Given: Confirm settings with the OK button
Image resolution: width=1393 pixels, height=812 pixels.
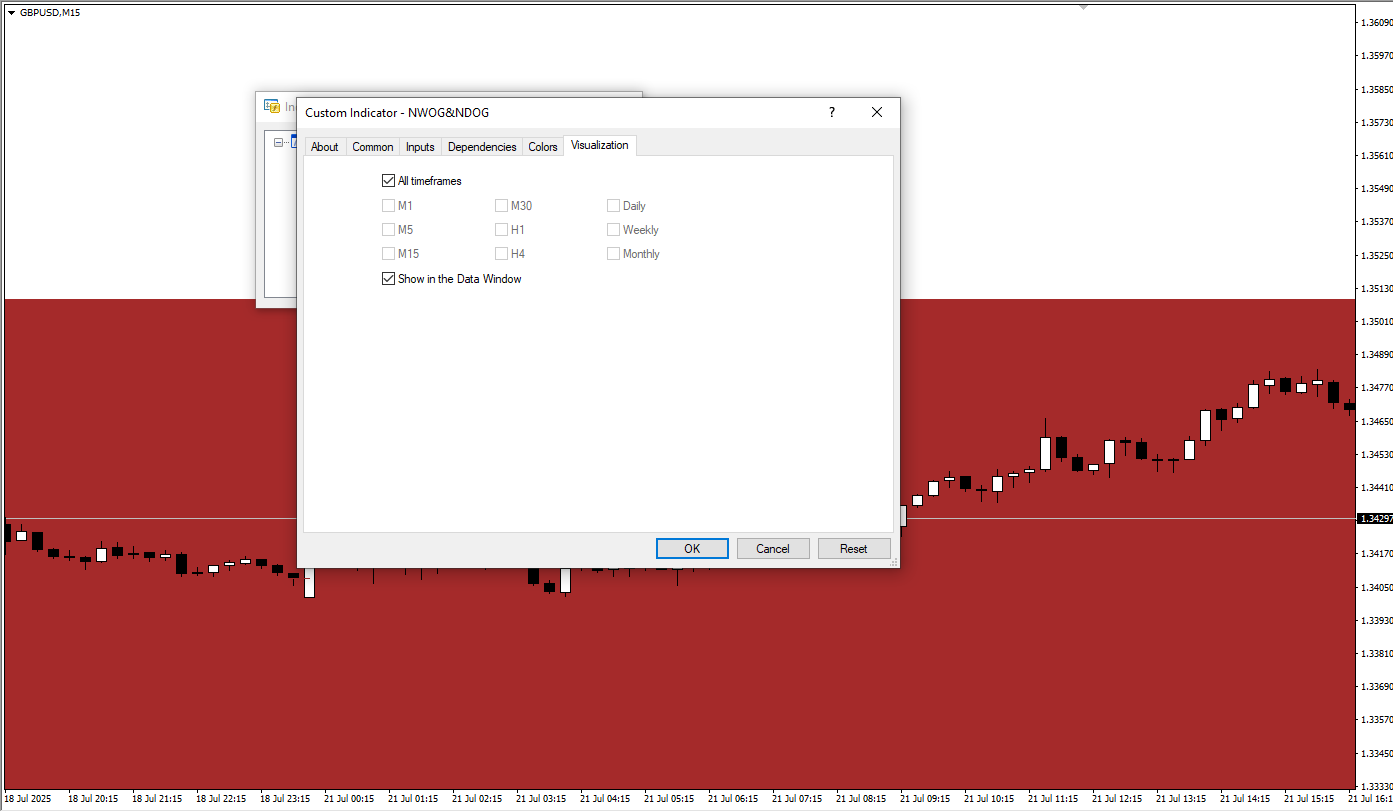Looking at the screenshot, I should point(692,548).
